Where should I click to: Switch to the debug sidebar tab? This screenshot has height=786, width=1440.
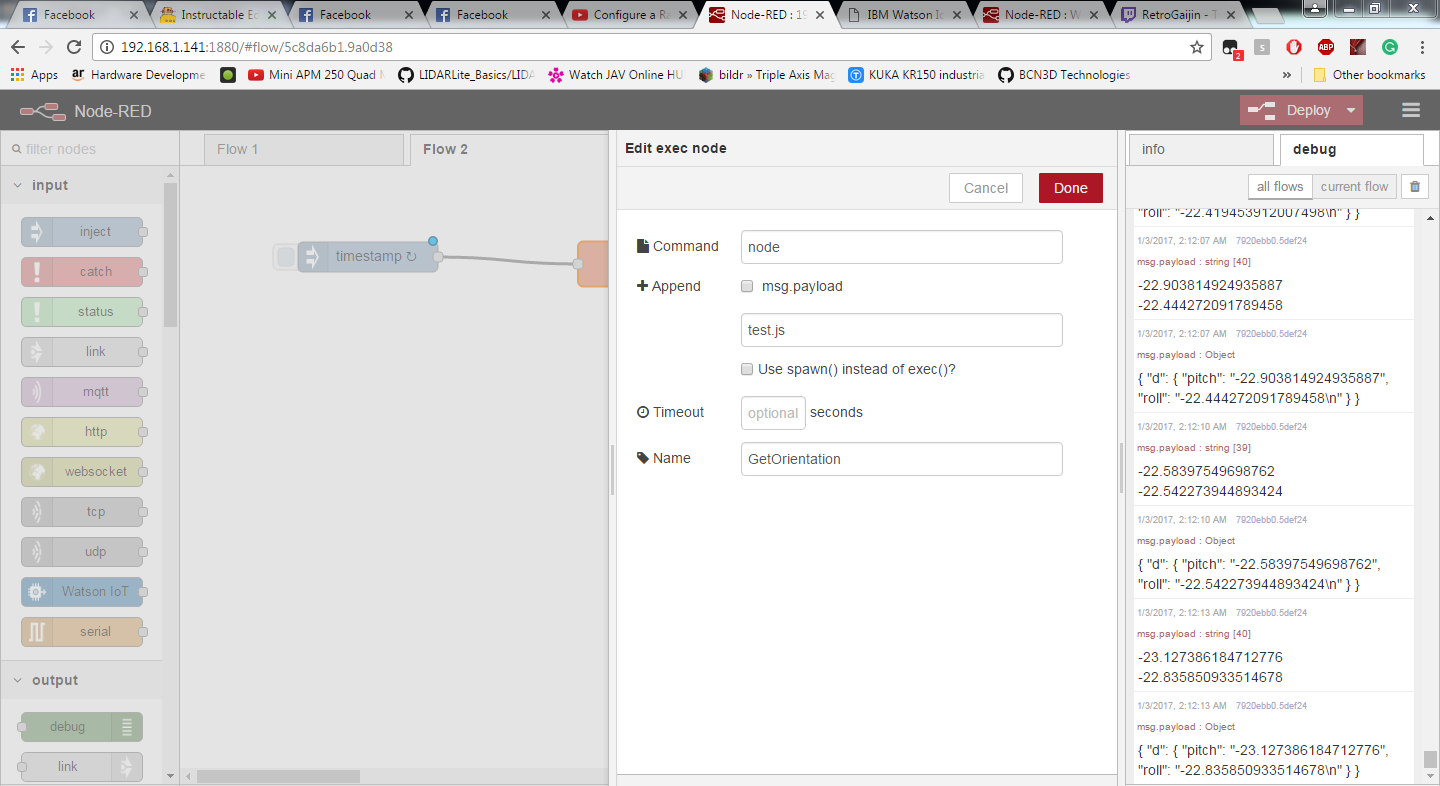[x=1351, y=149]
